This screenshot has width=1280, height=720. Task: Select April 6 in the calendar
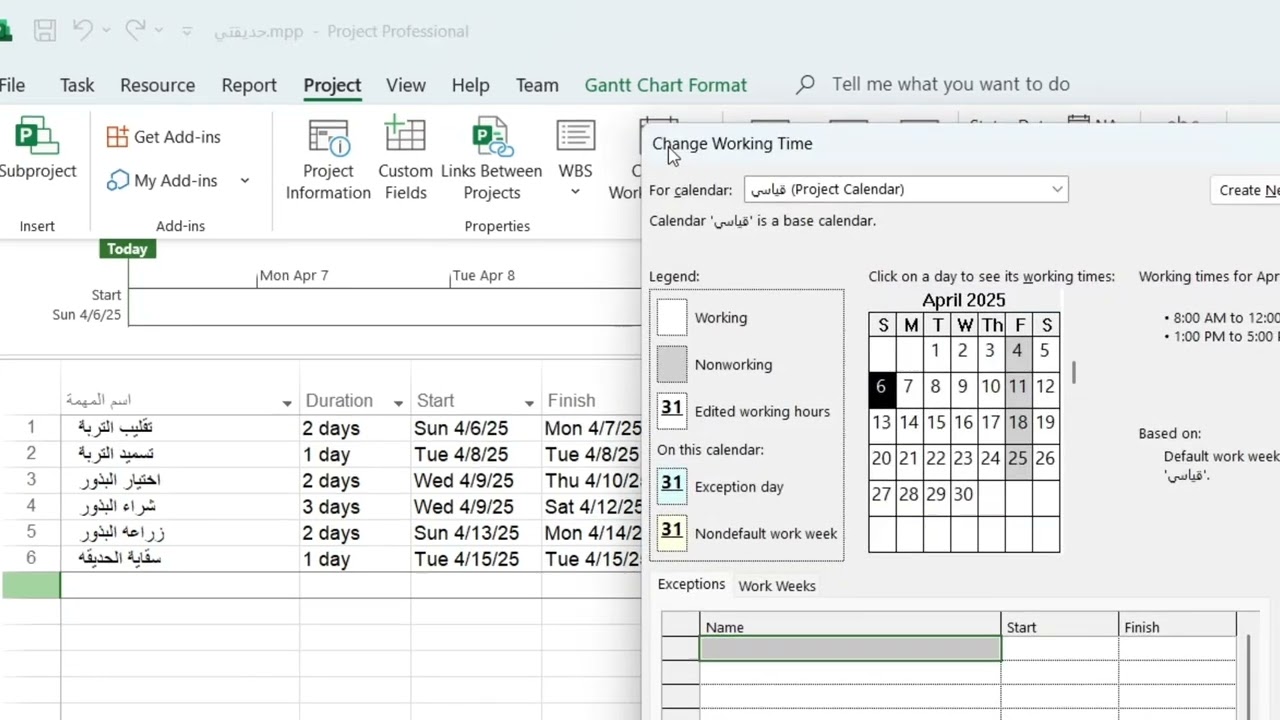tap(882, 387)
